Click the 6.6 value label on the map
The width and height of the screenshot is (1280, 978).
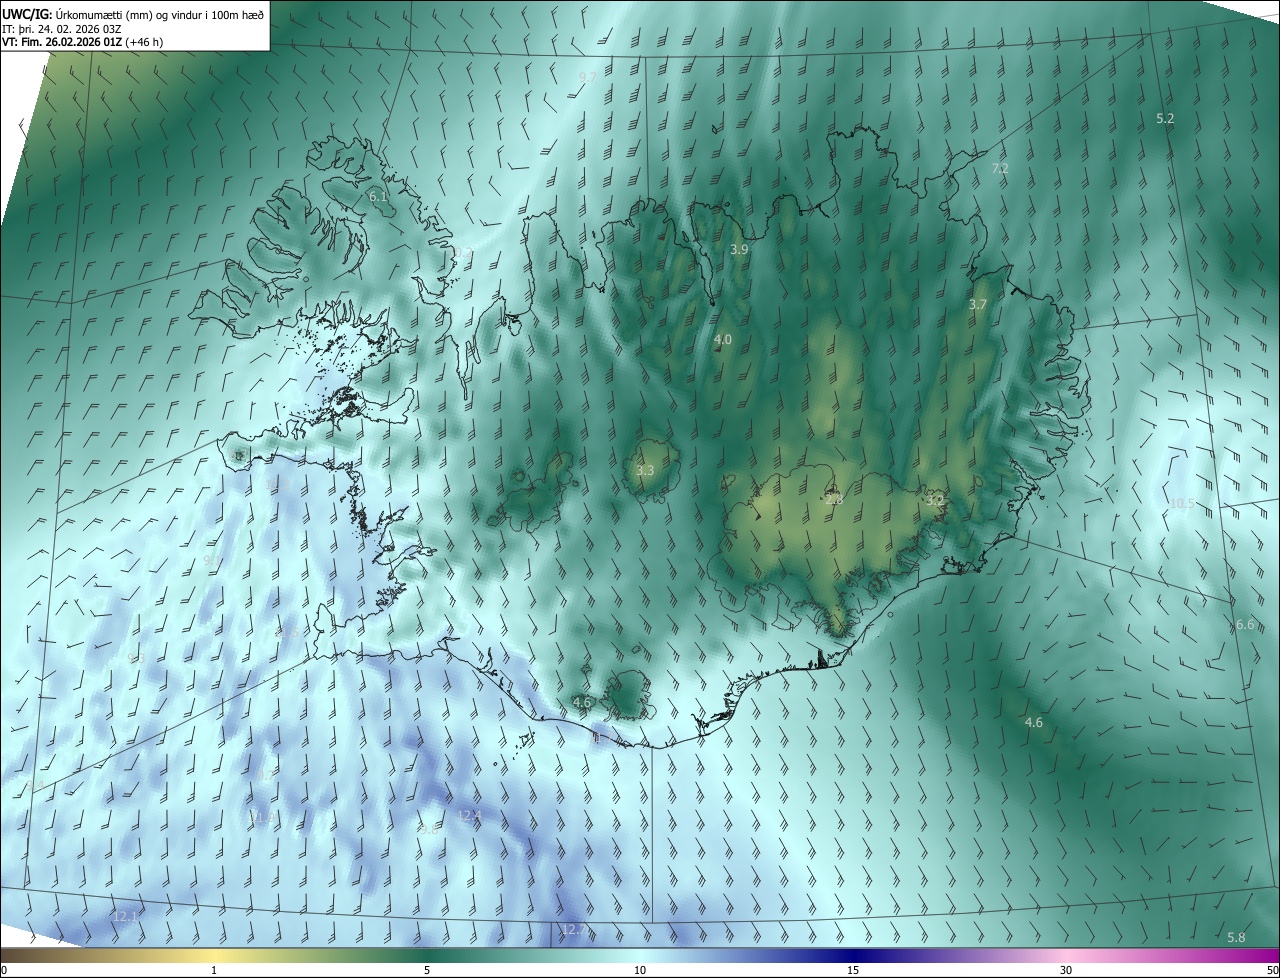pyautogui.click(x=1245, y=624)
